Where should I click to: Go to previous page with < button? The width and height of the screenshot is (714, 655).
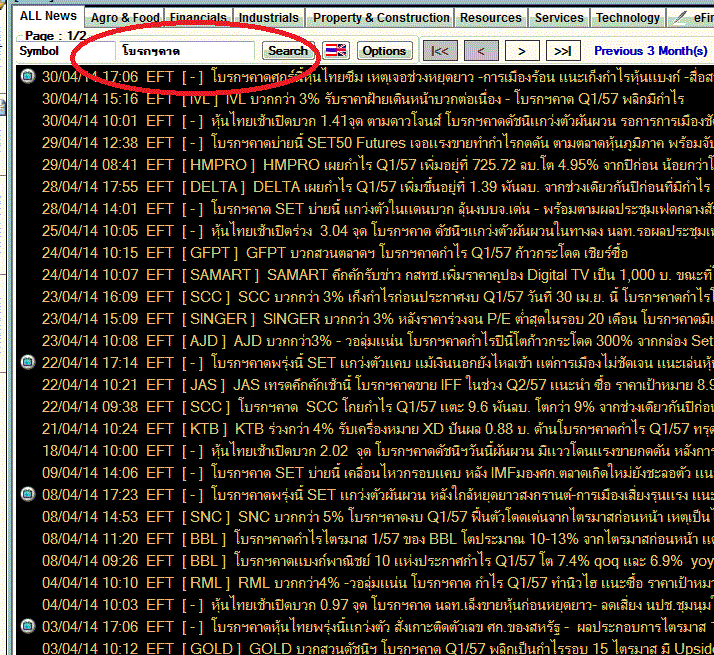[x=481, y=51]
